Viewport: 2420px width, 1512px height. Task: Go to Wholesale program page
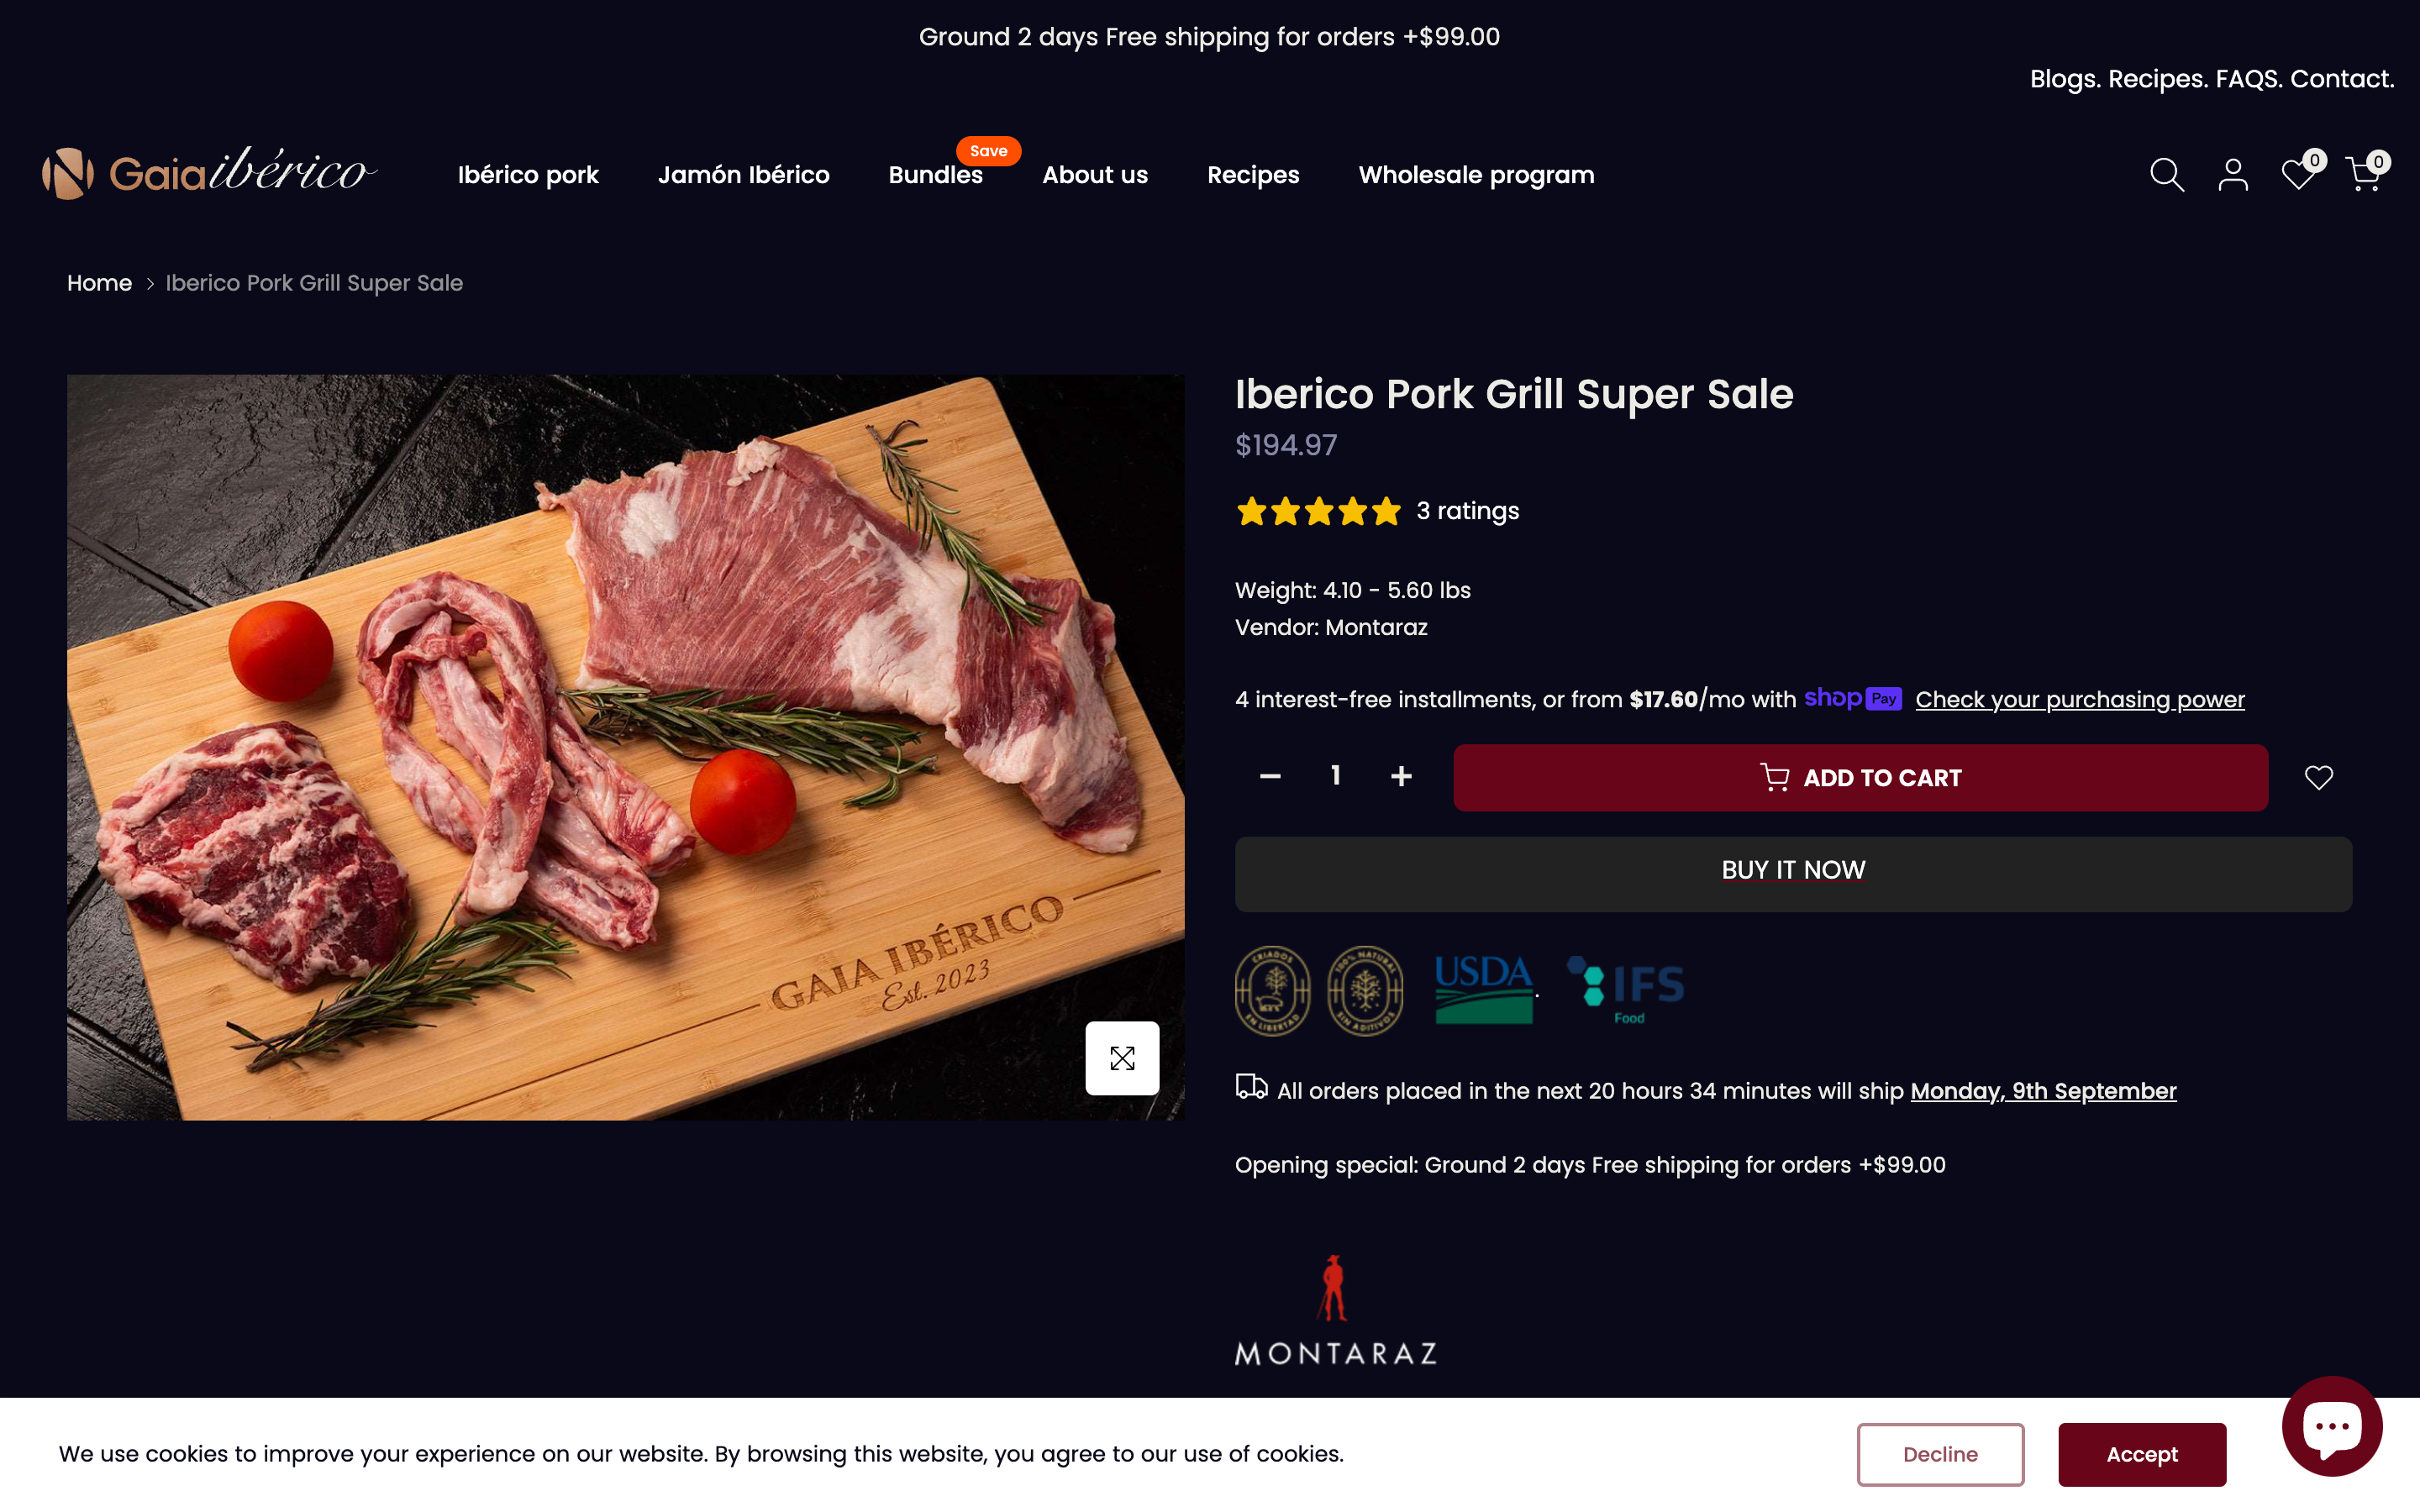pyautogui.click(x=1476, y=175)
